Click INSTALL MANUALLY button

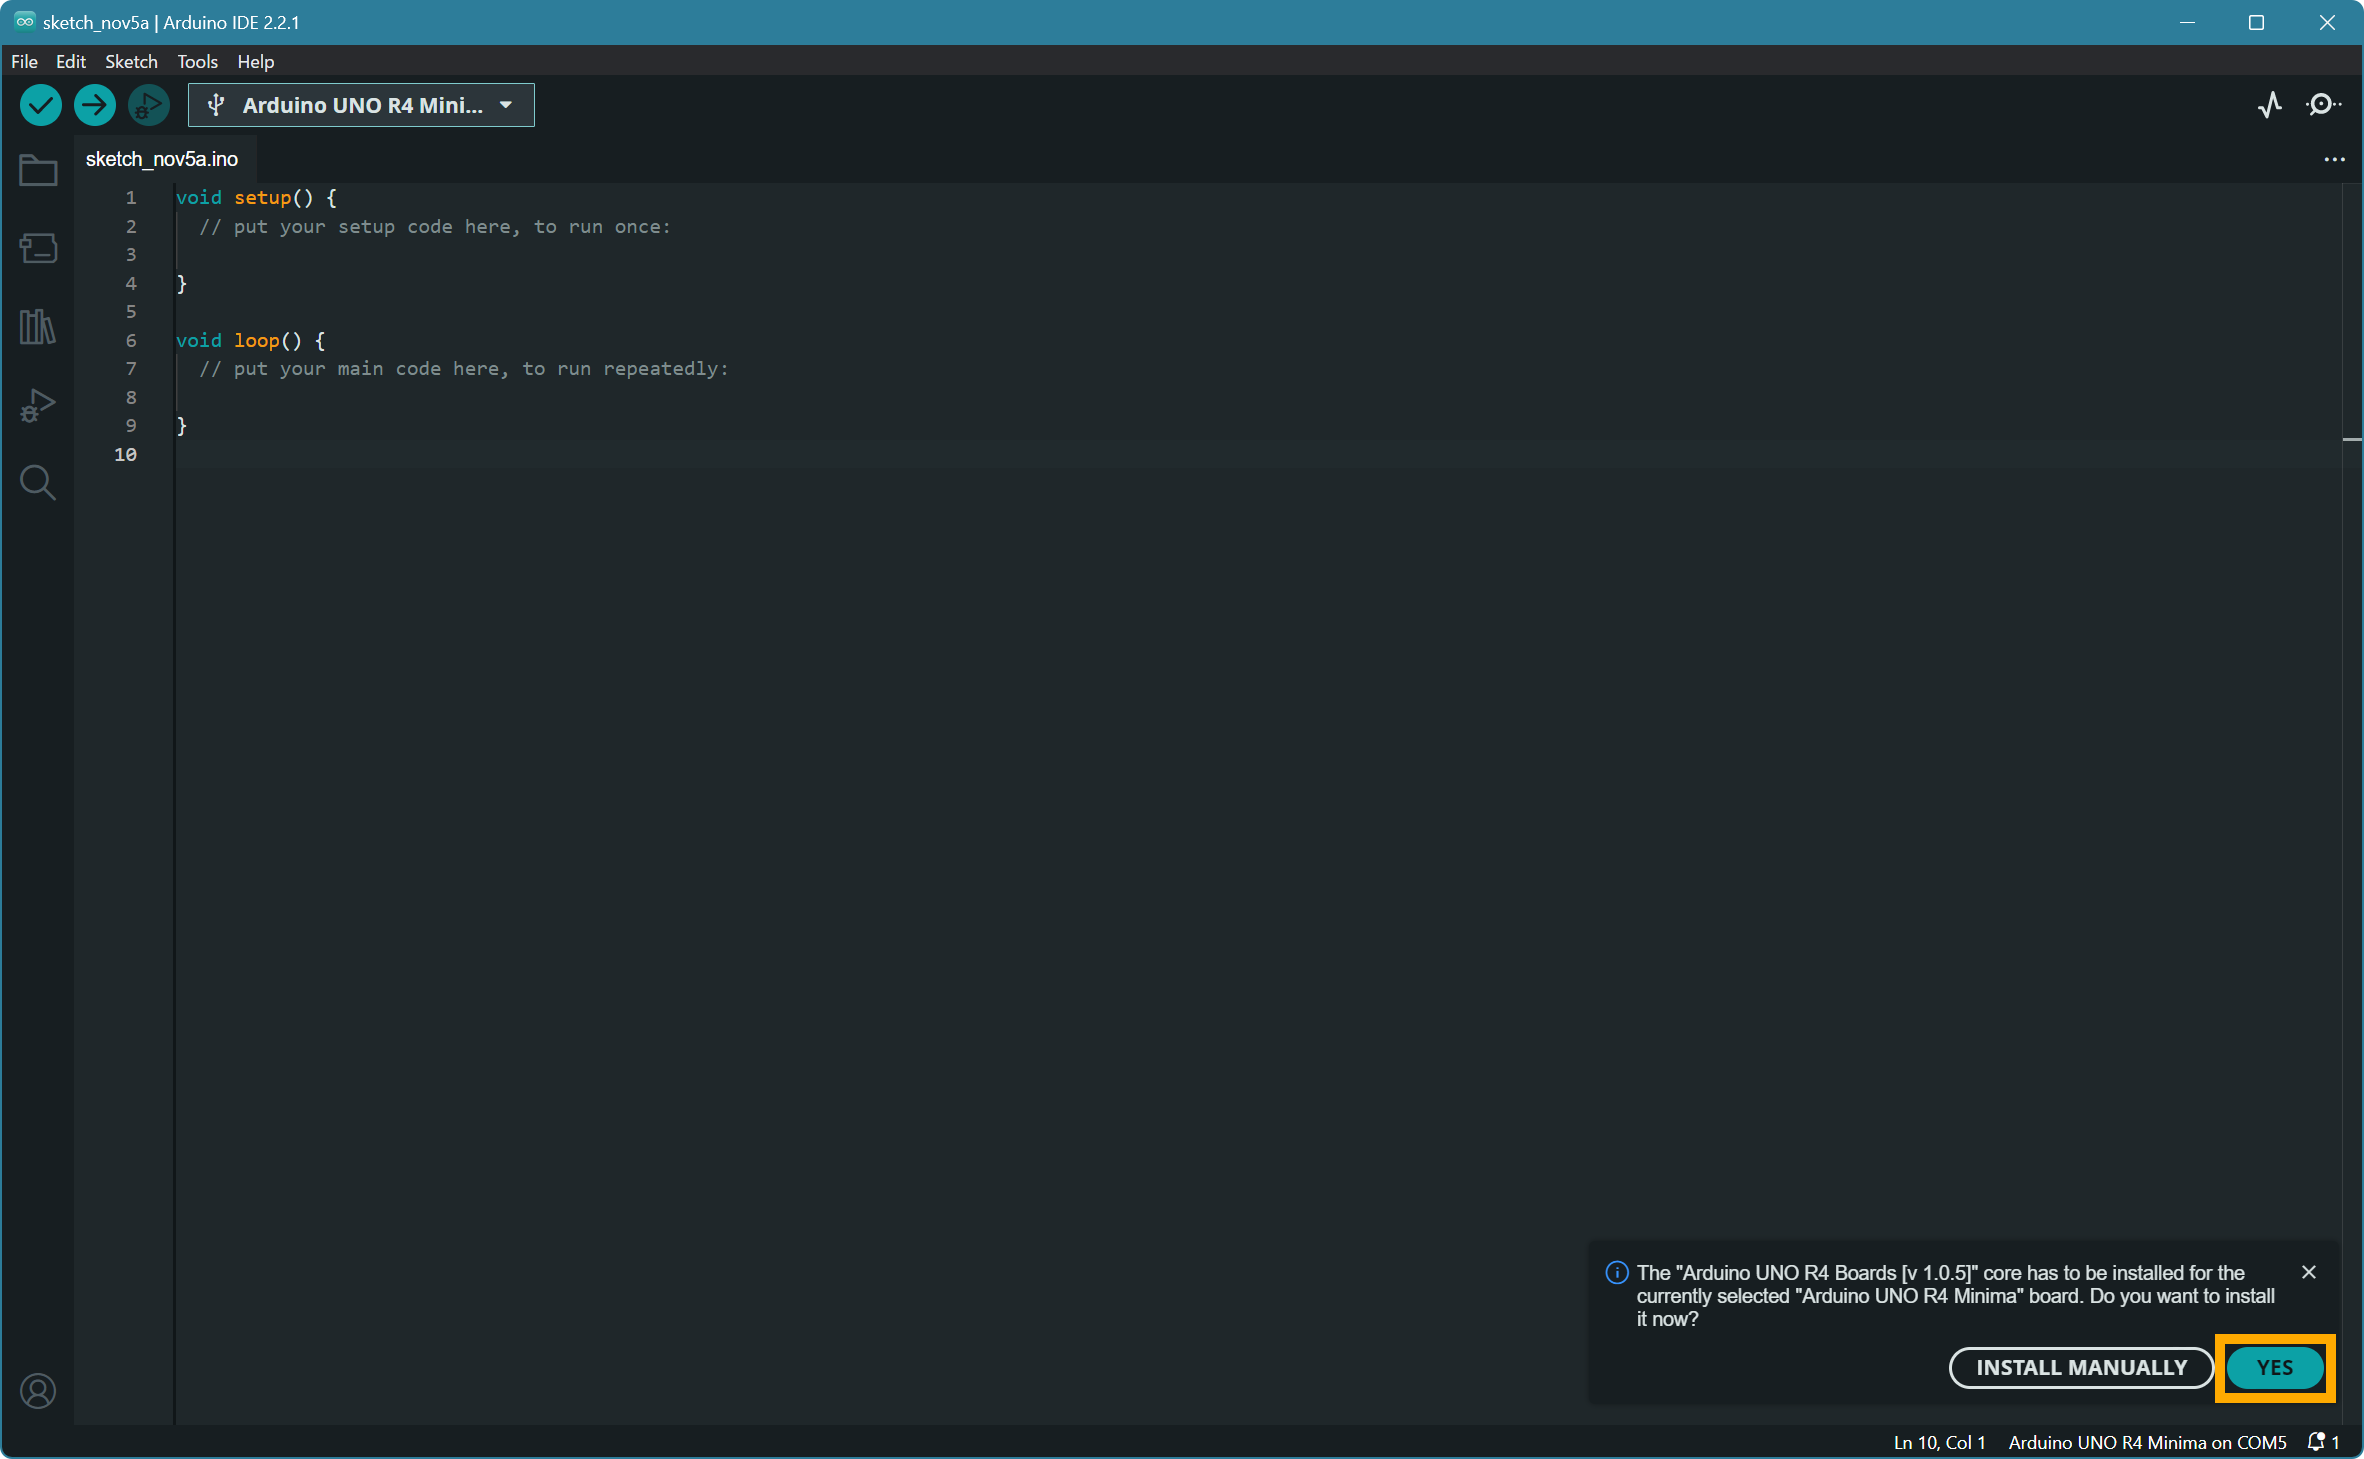point(2080,1366)
